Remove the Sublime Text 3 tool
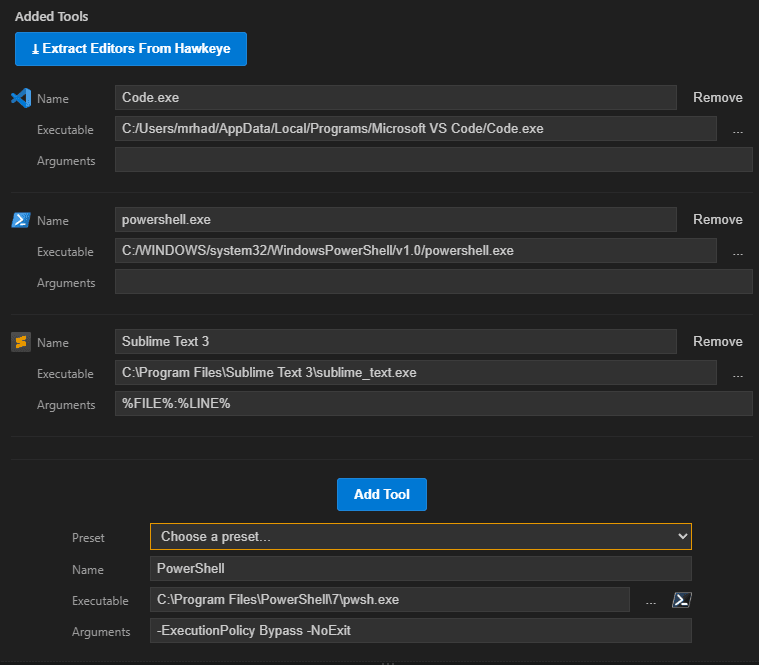This screenshot has height=665, width=759. (x=717, y=342)
